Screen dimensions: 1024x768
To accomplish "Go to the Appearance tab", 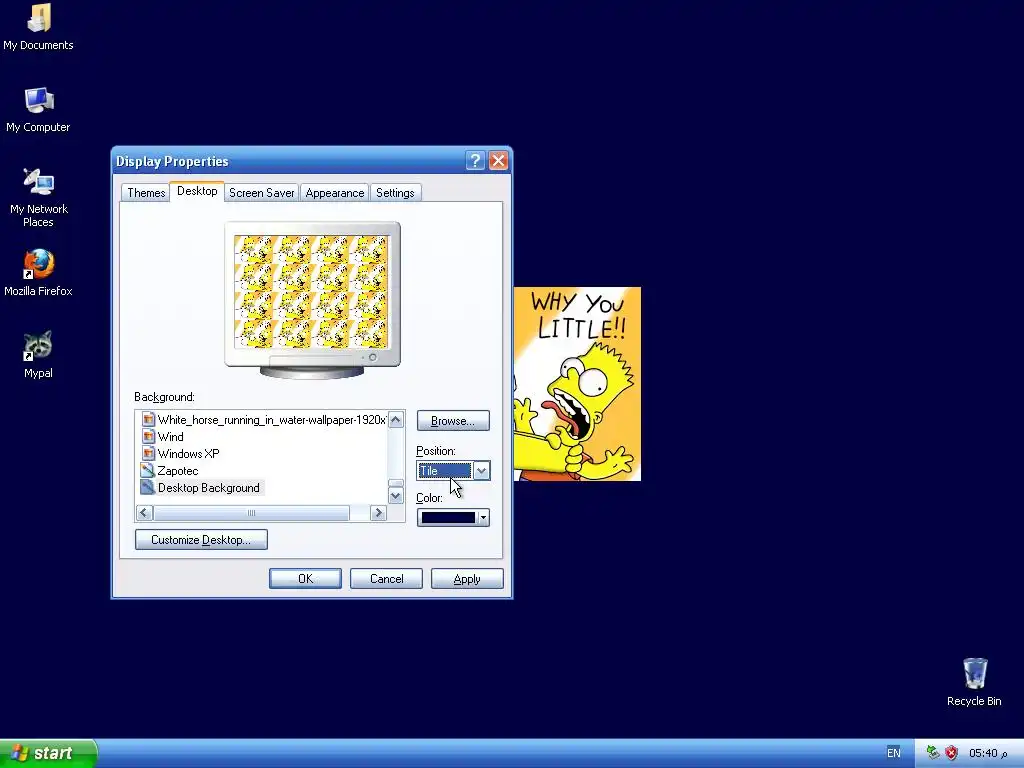I will [x=334, y=193].
